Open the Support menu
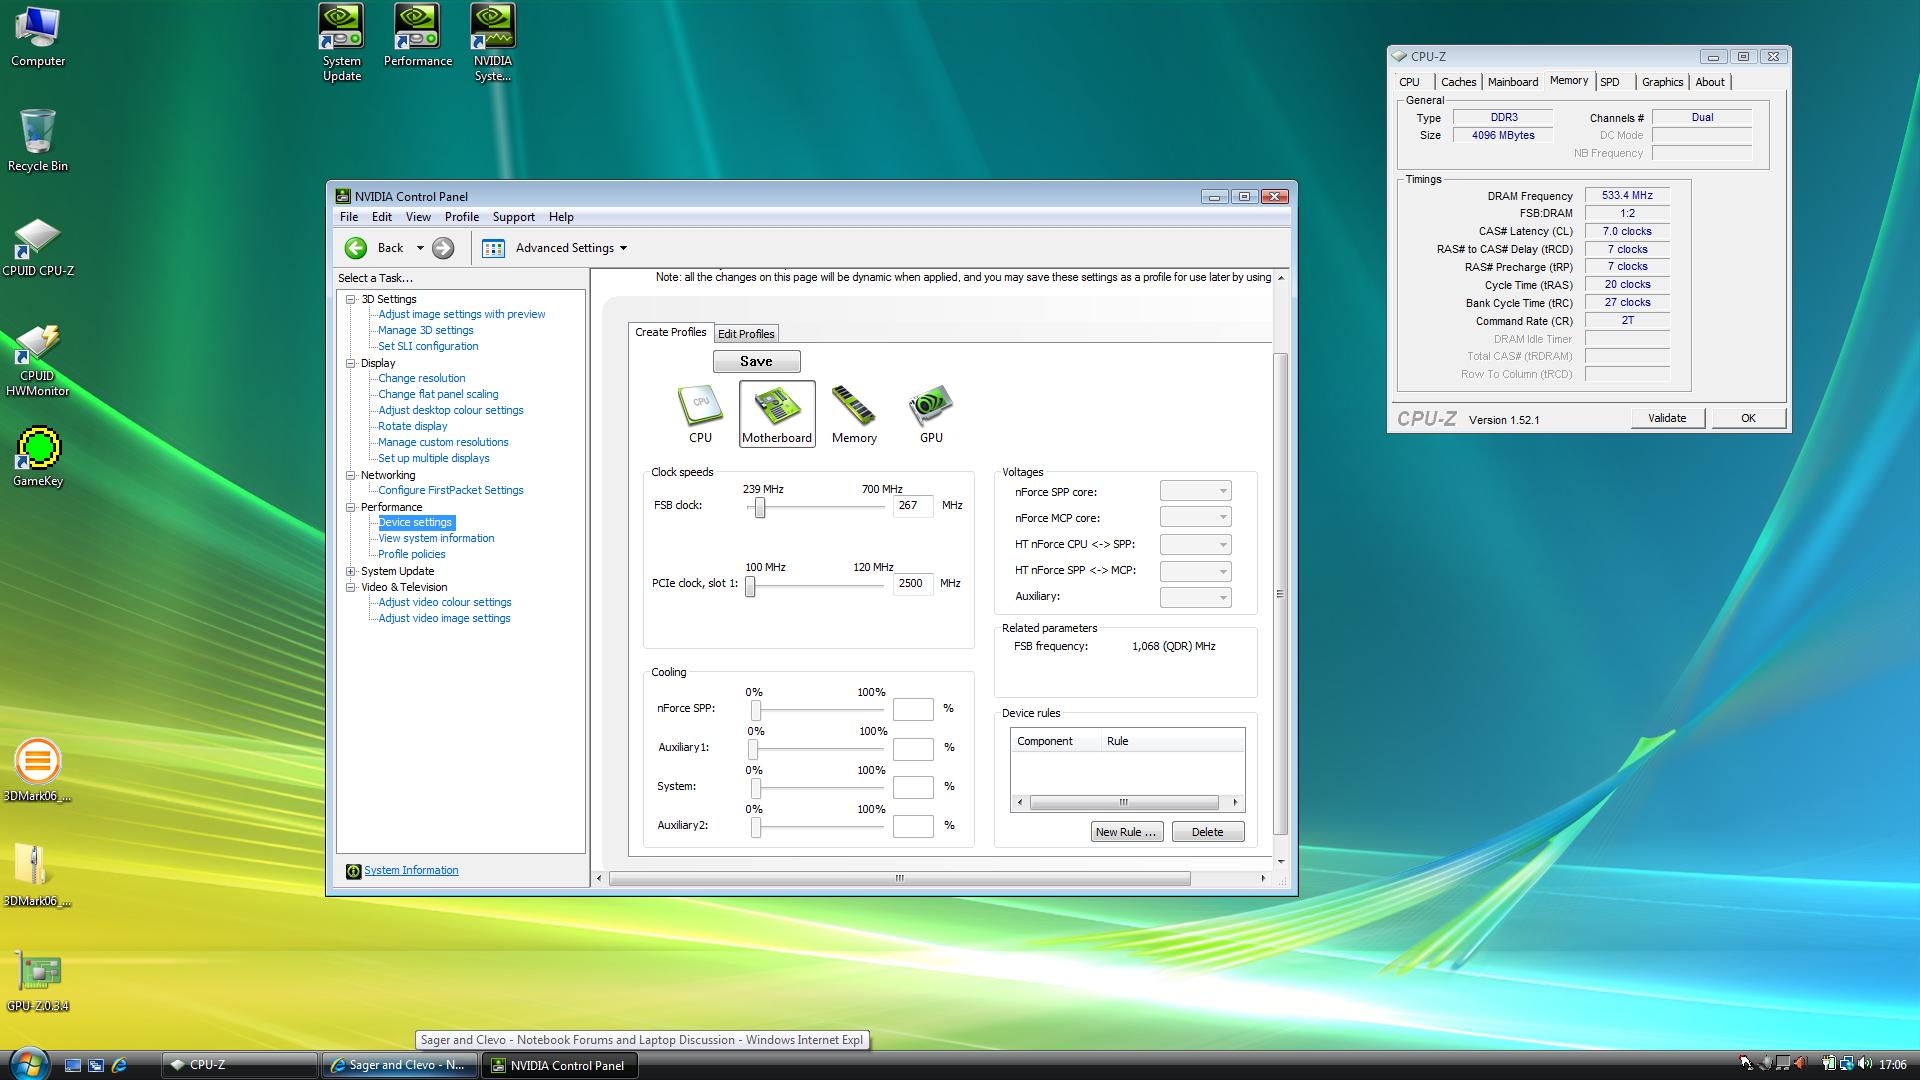The height and width of the screenshot is (1080, 1920). click(514, 217)
